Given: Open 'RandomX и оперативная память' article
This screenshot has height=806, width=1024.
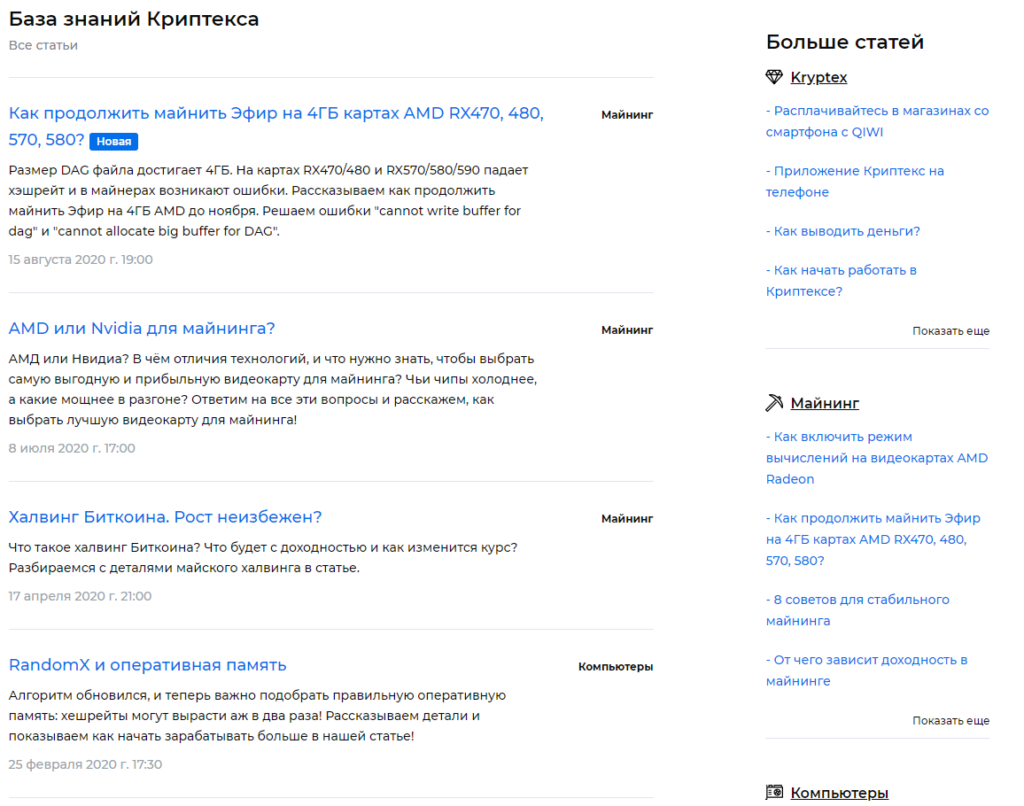Looking at the screenshot, I should point(147,665).
